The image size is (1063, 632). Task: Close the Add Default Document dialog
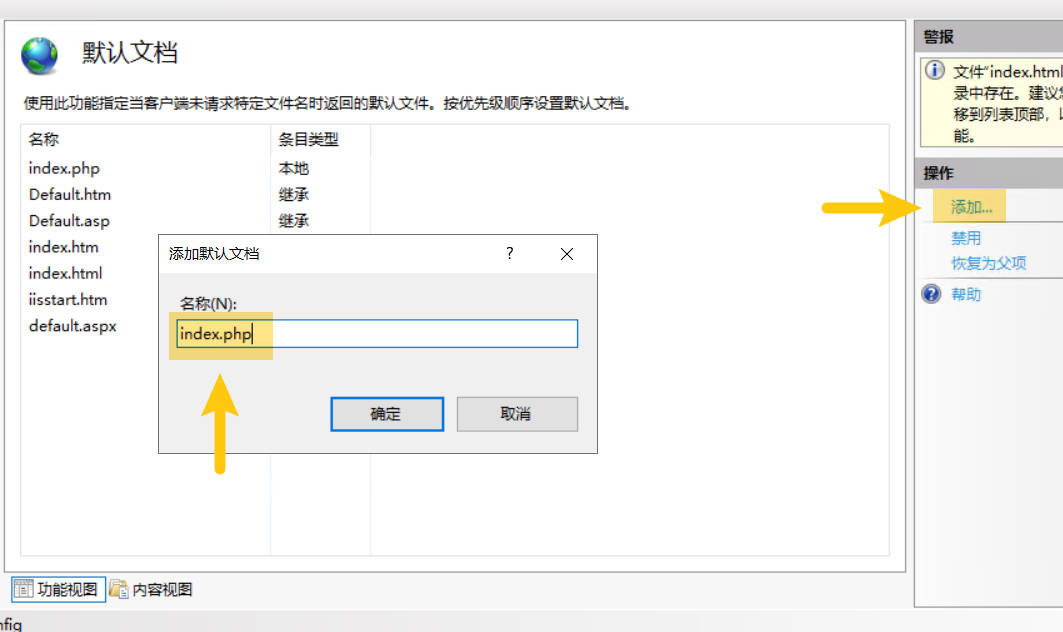click(x=567, y=254)
